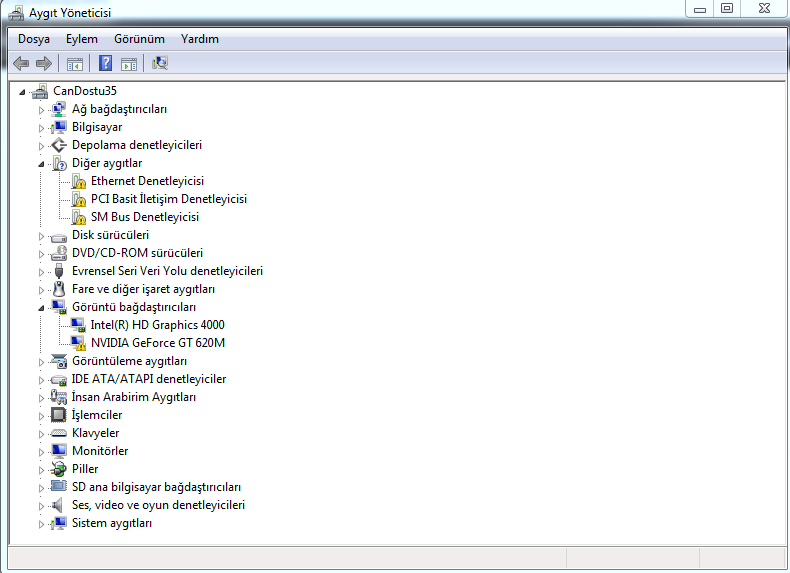
Task: Click the mouse icon for Fare ve diğer işaret aygıtları
Action: (x=58, y=289)
